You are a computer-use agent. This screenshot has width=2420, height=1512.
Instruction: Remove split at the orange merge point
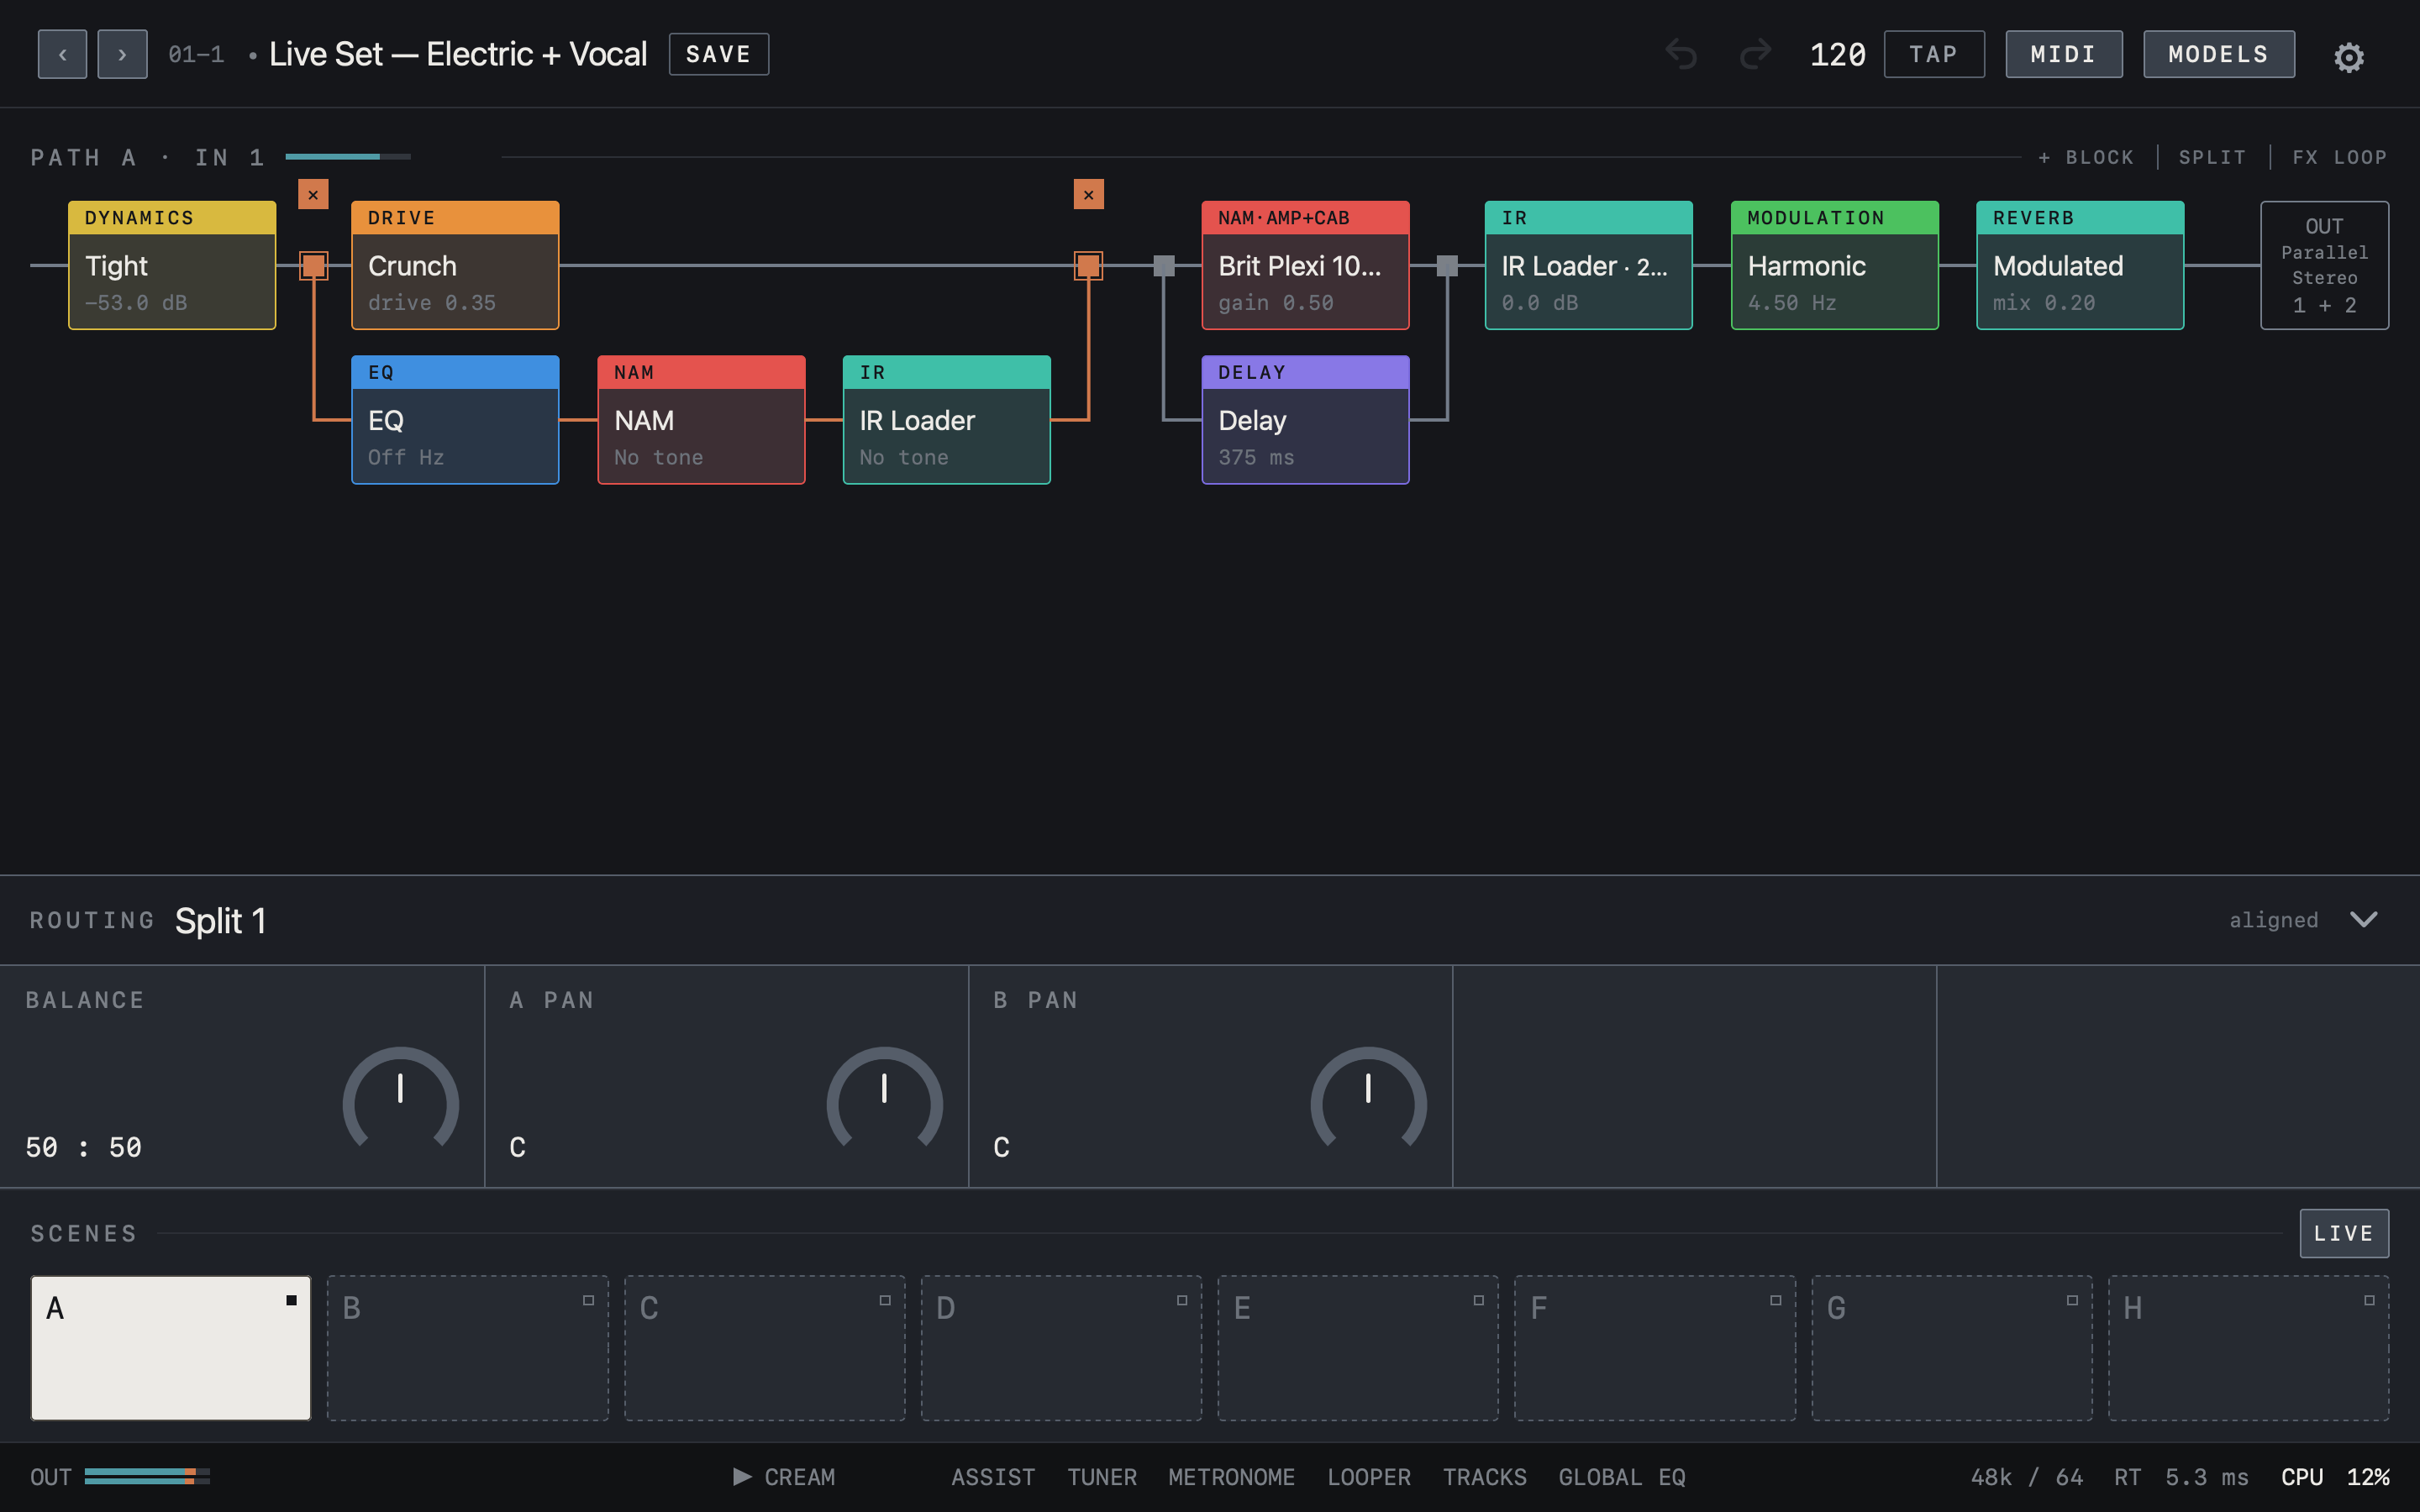1088,194
